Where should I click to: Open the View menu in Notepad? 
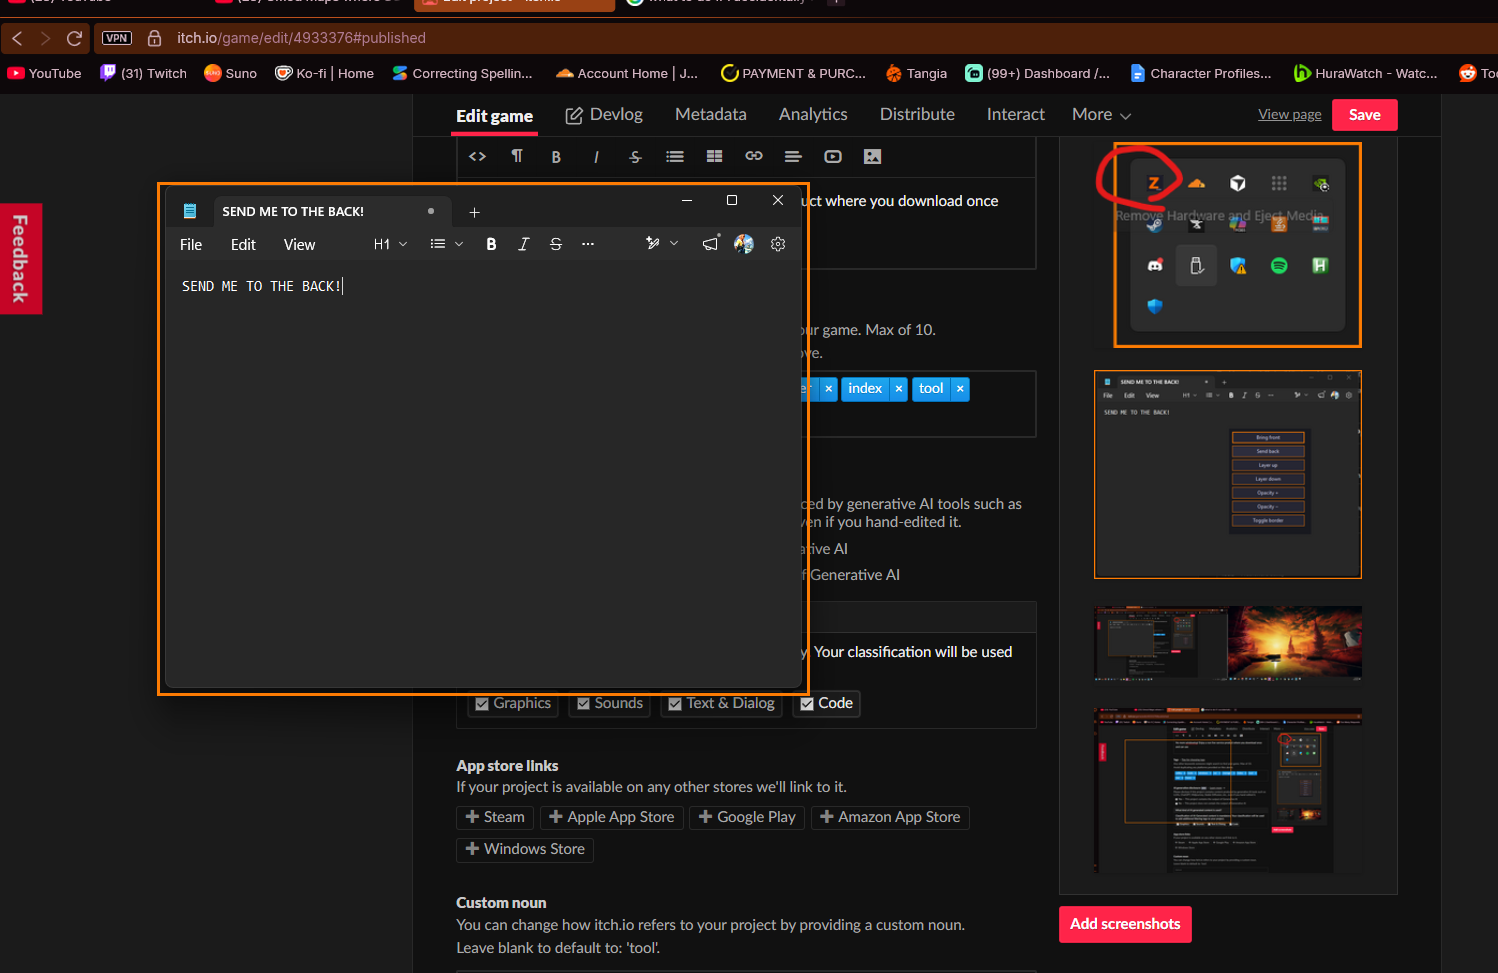pos(299,245)
